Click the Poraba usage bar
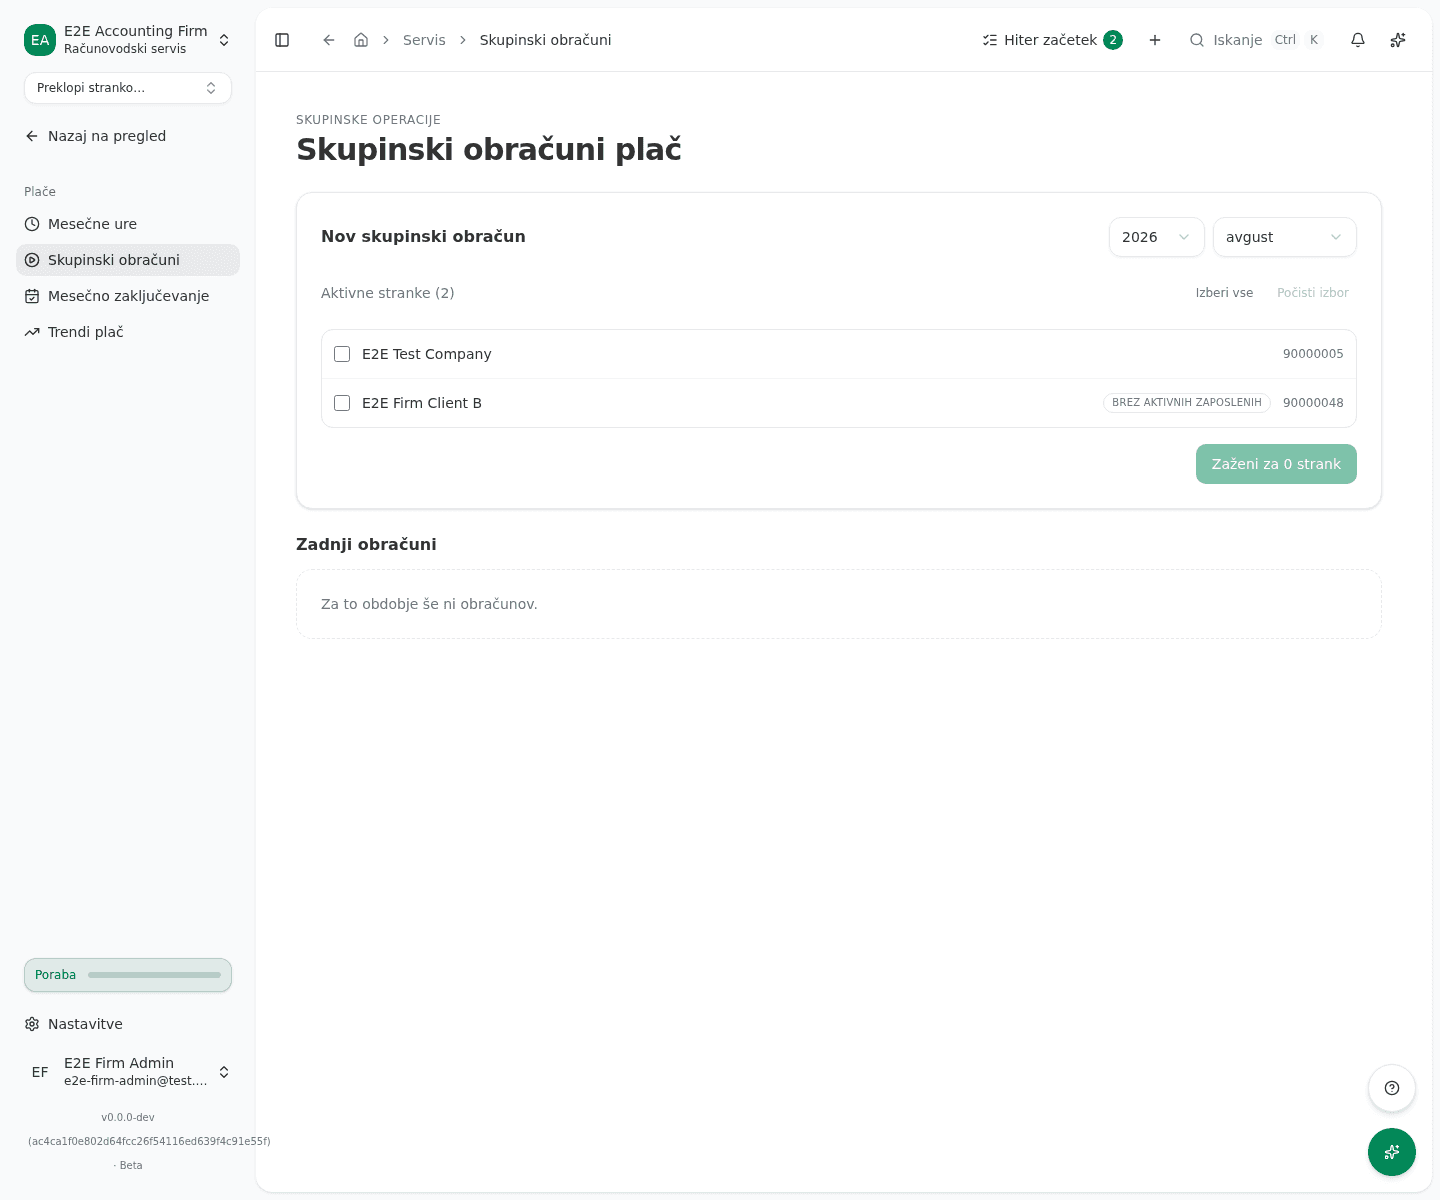This screenshot has height=1200, width=1440. 128,975
